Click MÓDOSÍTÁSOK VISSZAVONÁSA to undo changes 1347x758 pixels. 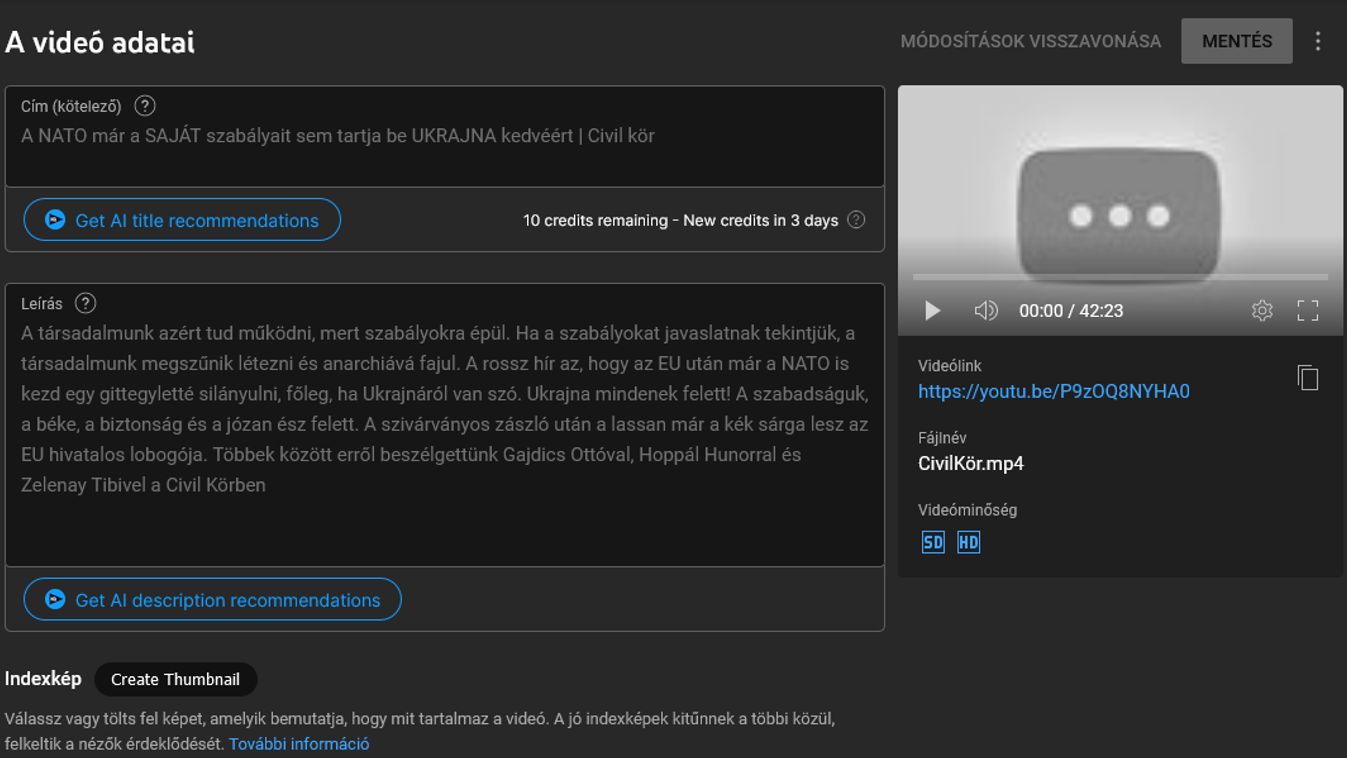point(1030,42)
